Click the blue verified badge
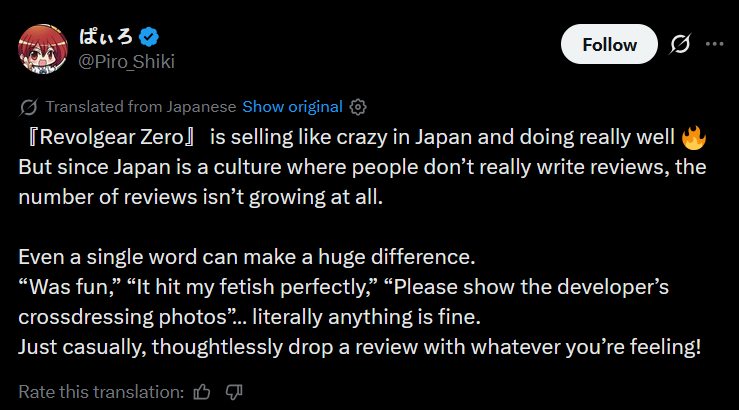Image resolution: width=739 pixels, height=410 pixels. click(x=149, y=37)
